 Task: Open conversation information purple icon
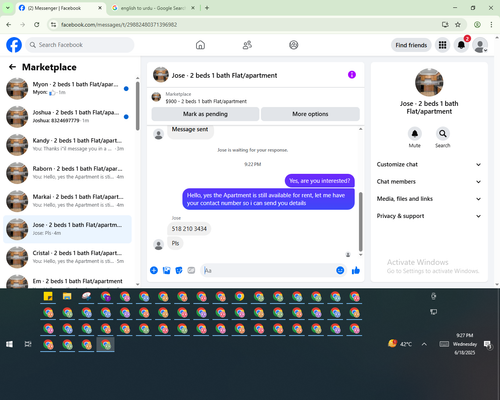[x=352, y=75]
